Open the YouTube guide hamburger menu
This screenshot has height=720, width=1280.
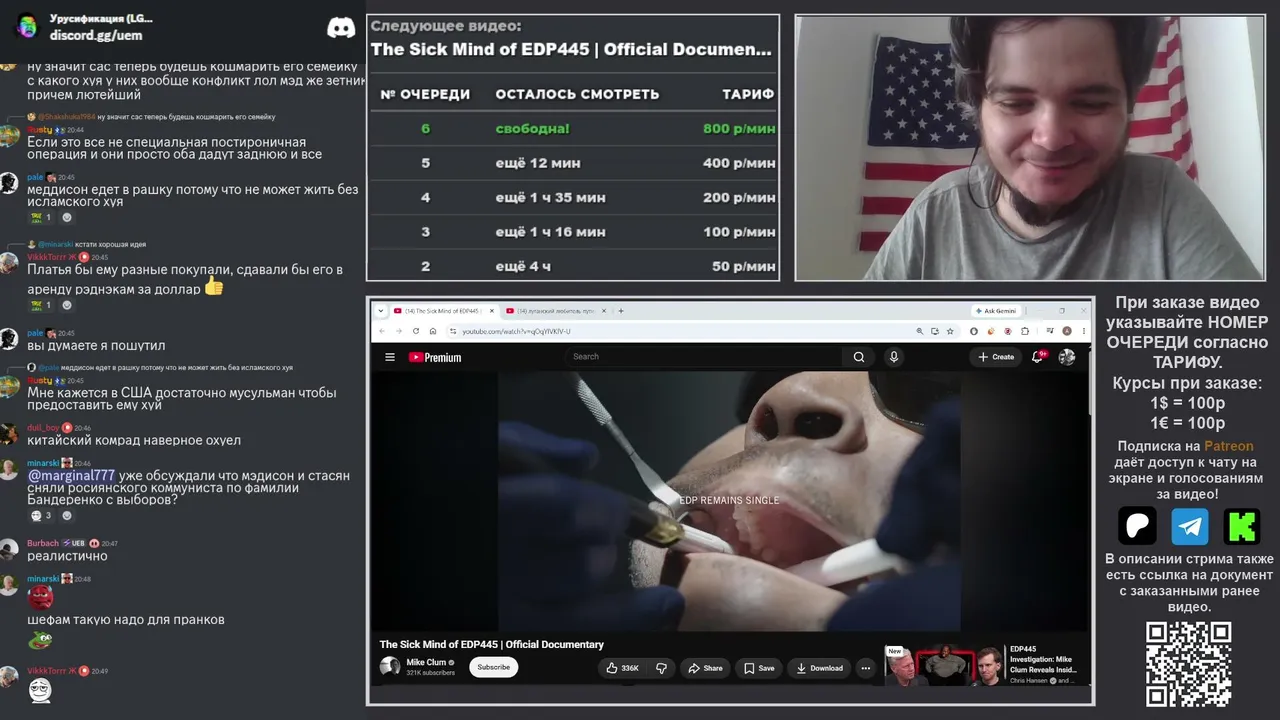(x=390, y=357)
